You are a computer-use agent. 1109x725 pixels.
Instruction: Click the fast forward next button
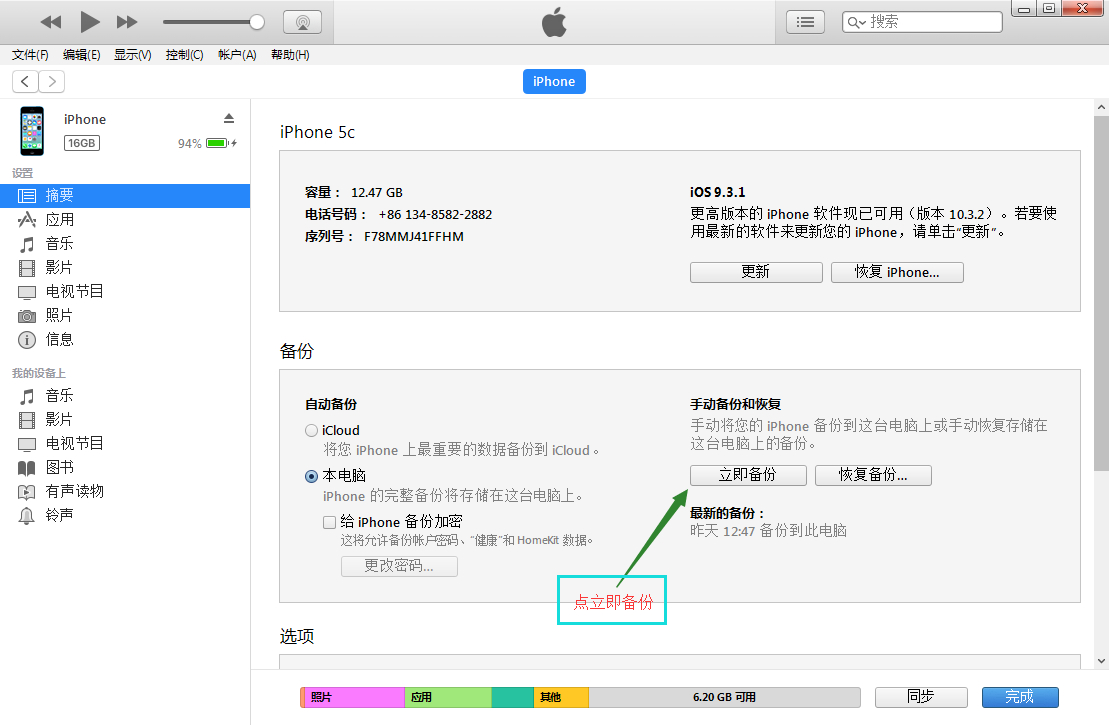(x=127, y=22)
